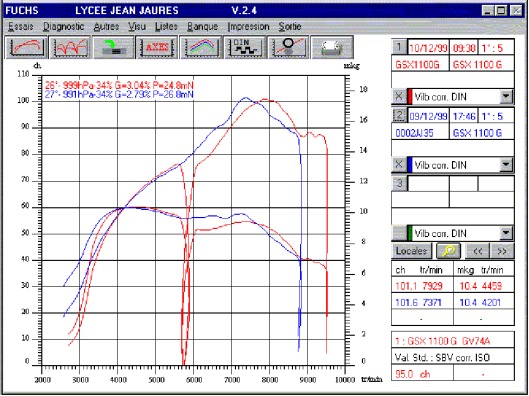Click the Locales button
This screenshot has width=529, height=396.
[x=412, y=251]
